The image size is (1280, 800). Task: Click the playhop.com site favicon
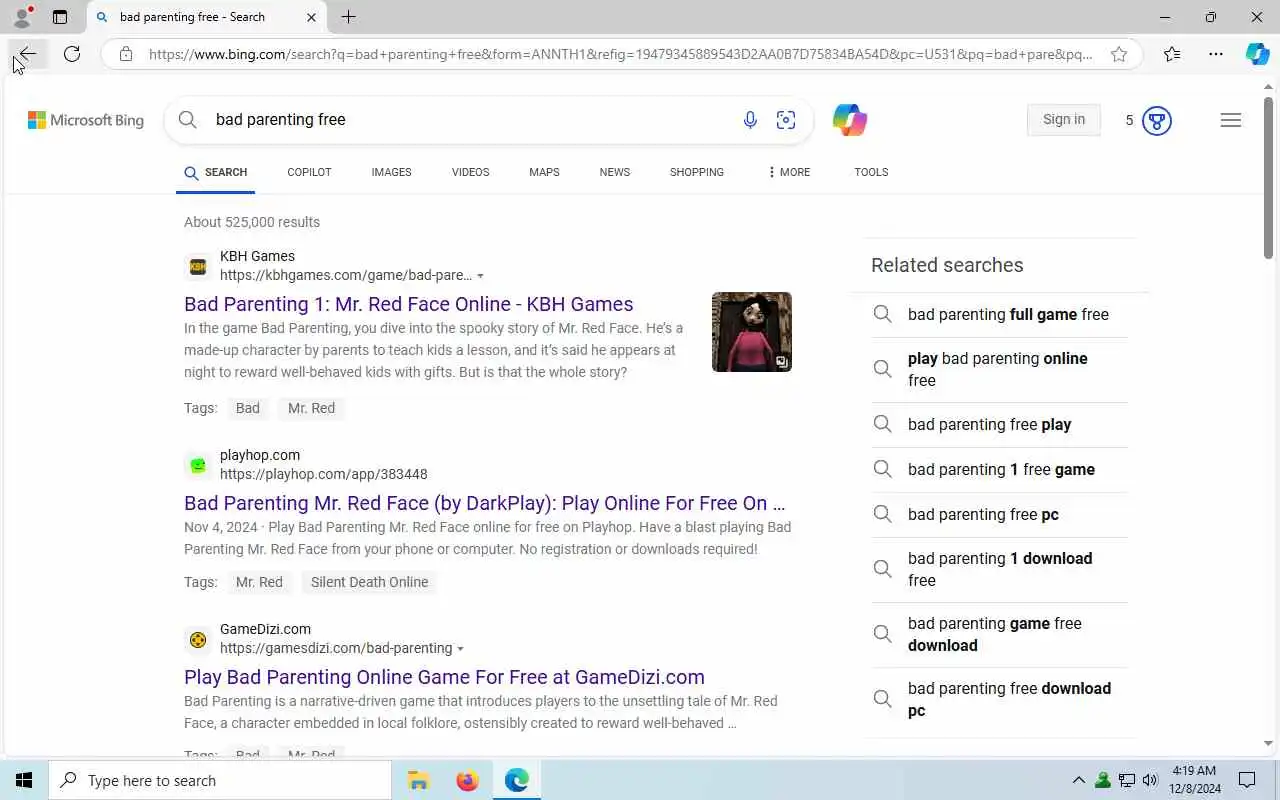tap(198, 465)
